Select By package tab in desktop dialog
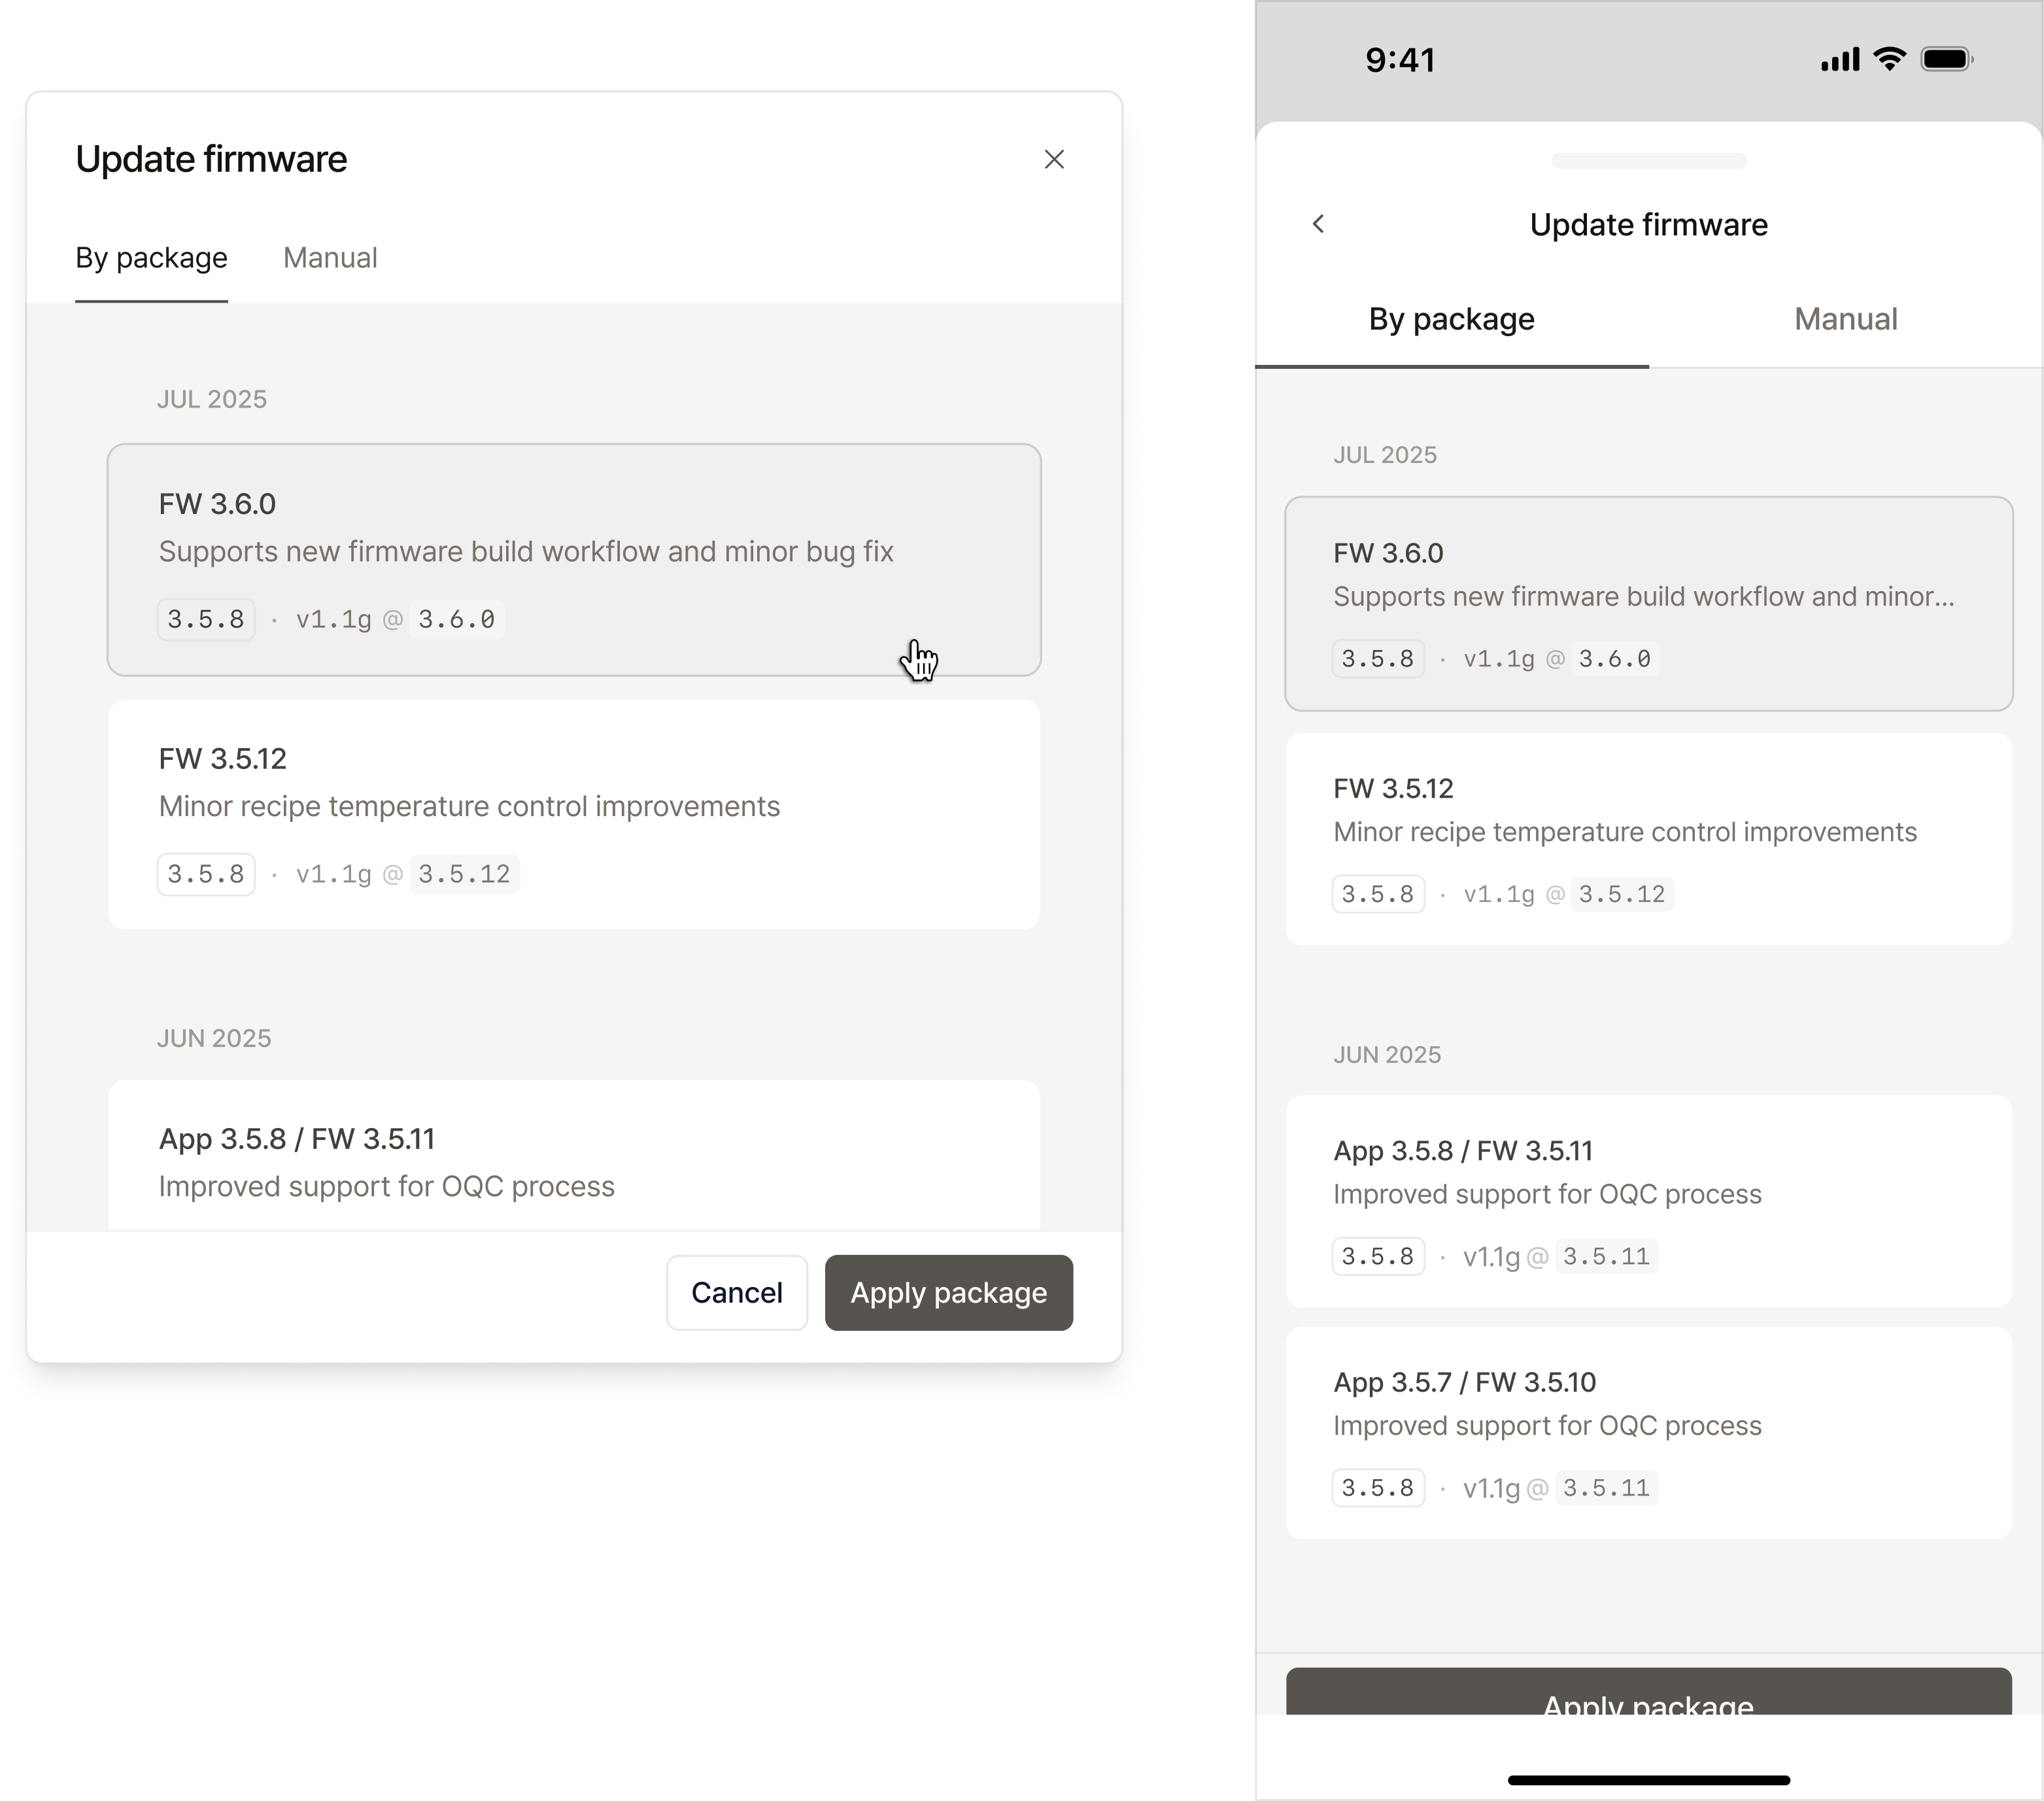 (152, 258)
